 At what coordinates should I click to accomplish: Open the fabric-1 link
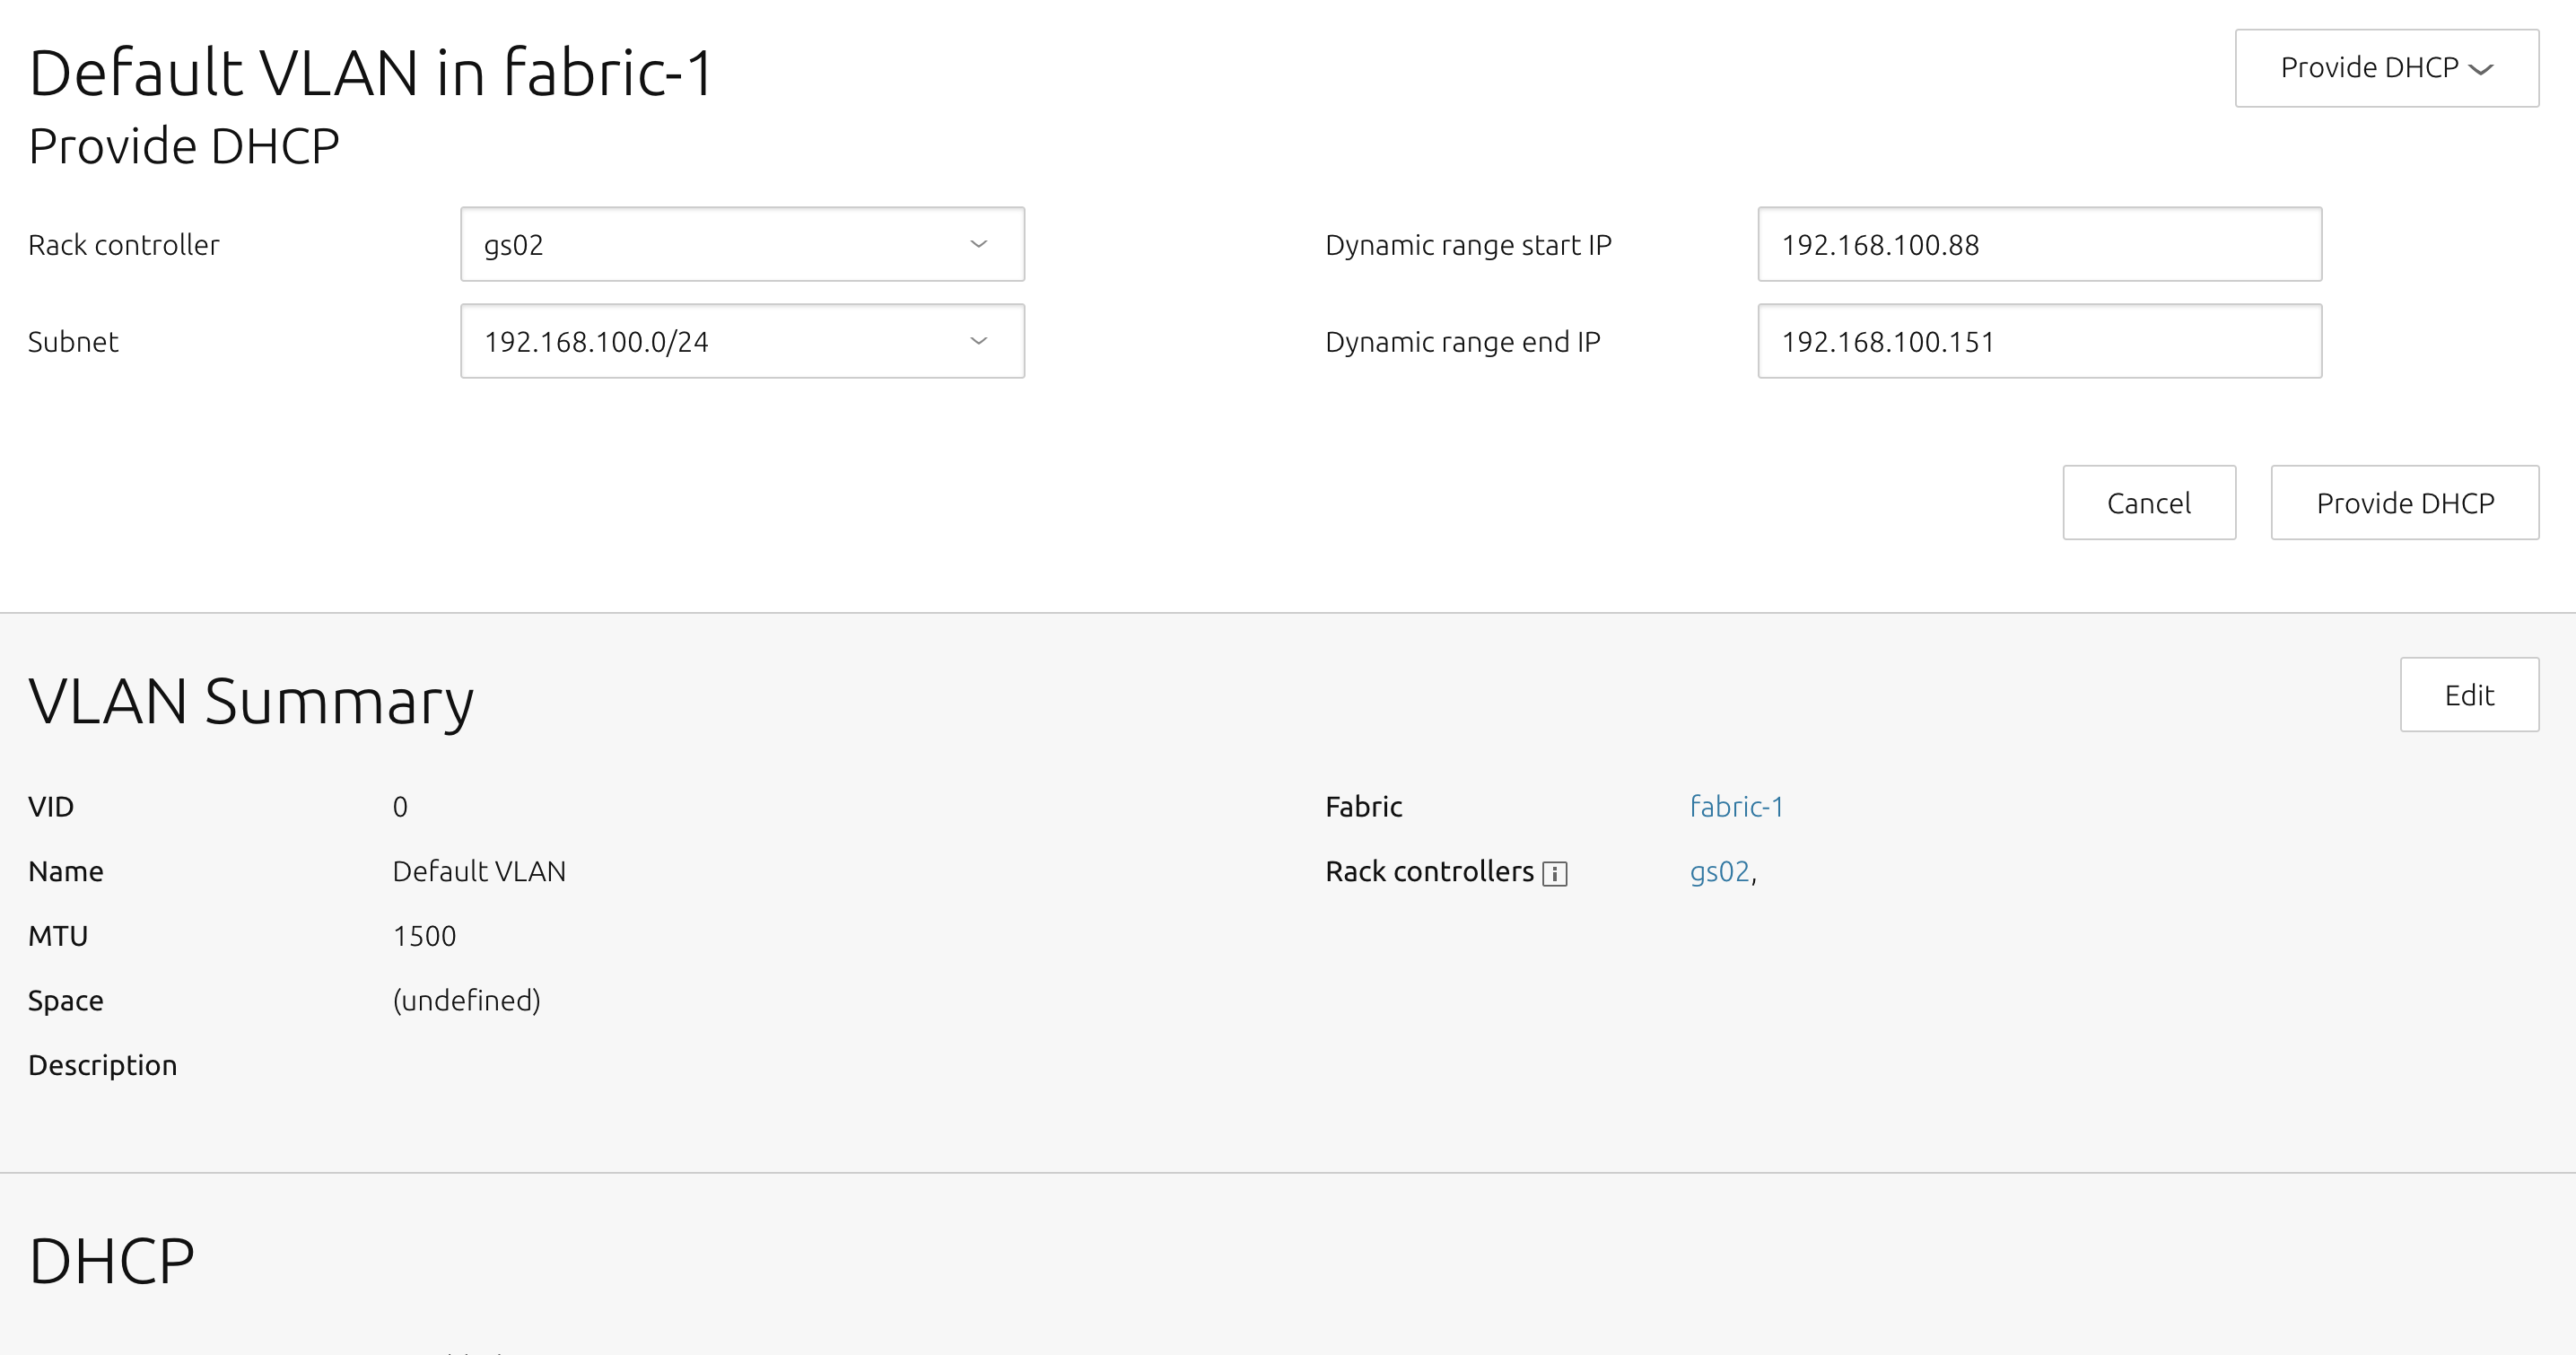click(1736, 806)
